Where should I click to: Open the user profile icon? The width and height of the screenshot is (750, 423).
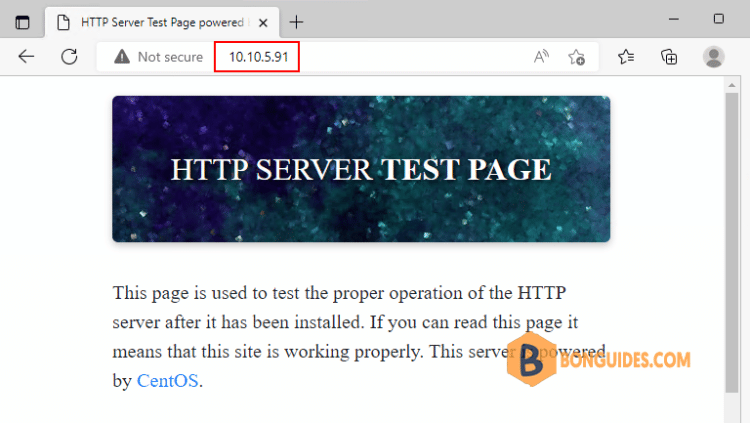coord(713,57)
